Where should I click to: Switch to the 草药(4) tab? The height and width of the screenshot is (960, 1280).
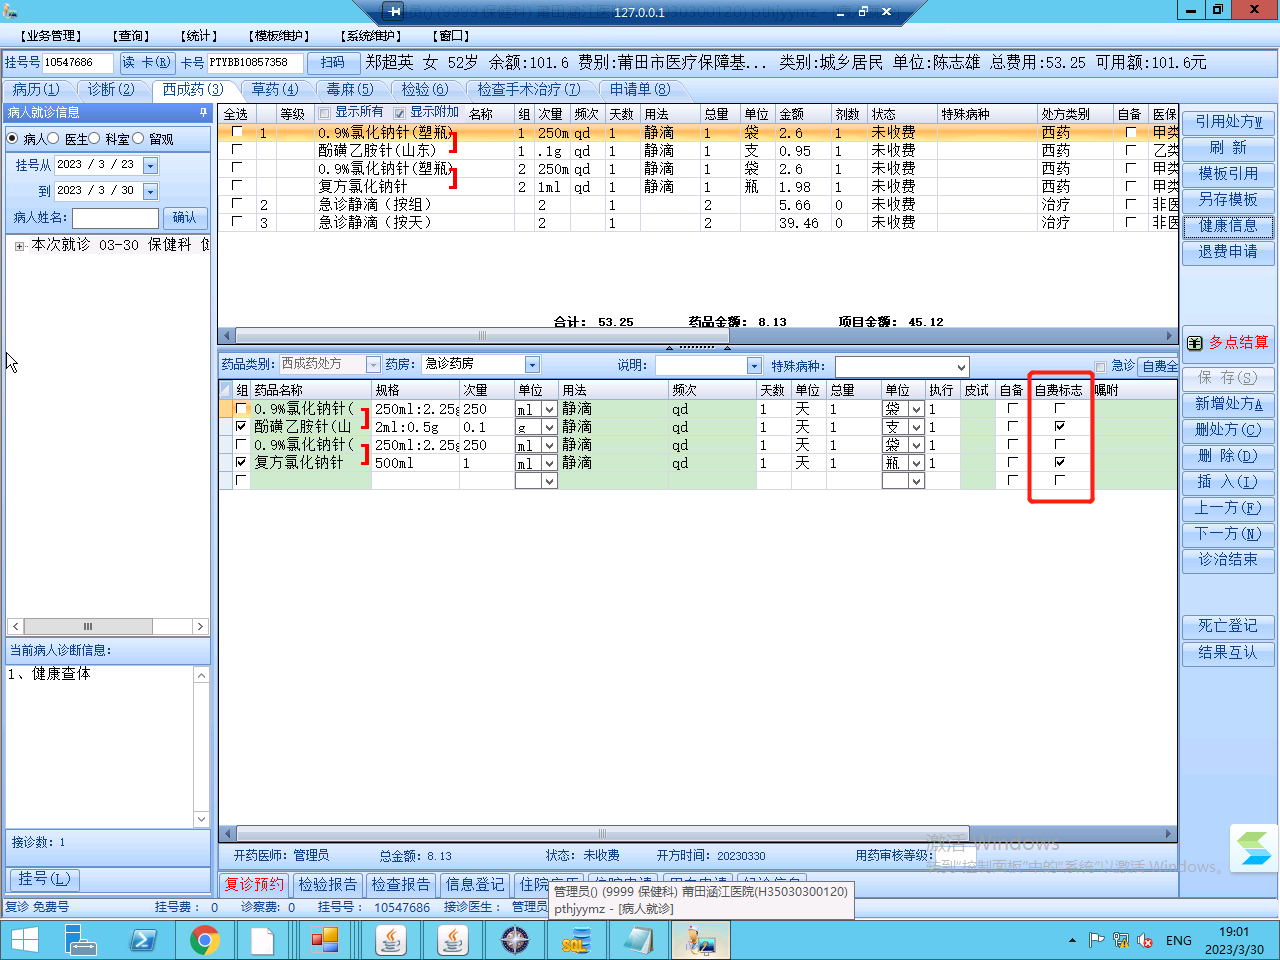pyautogui.click(x=275, y=90)
